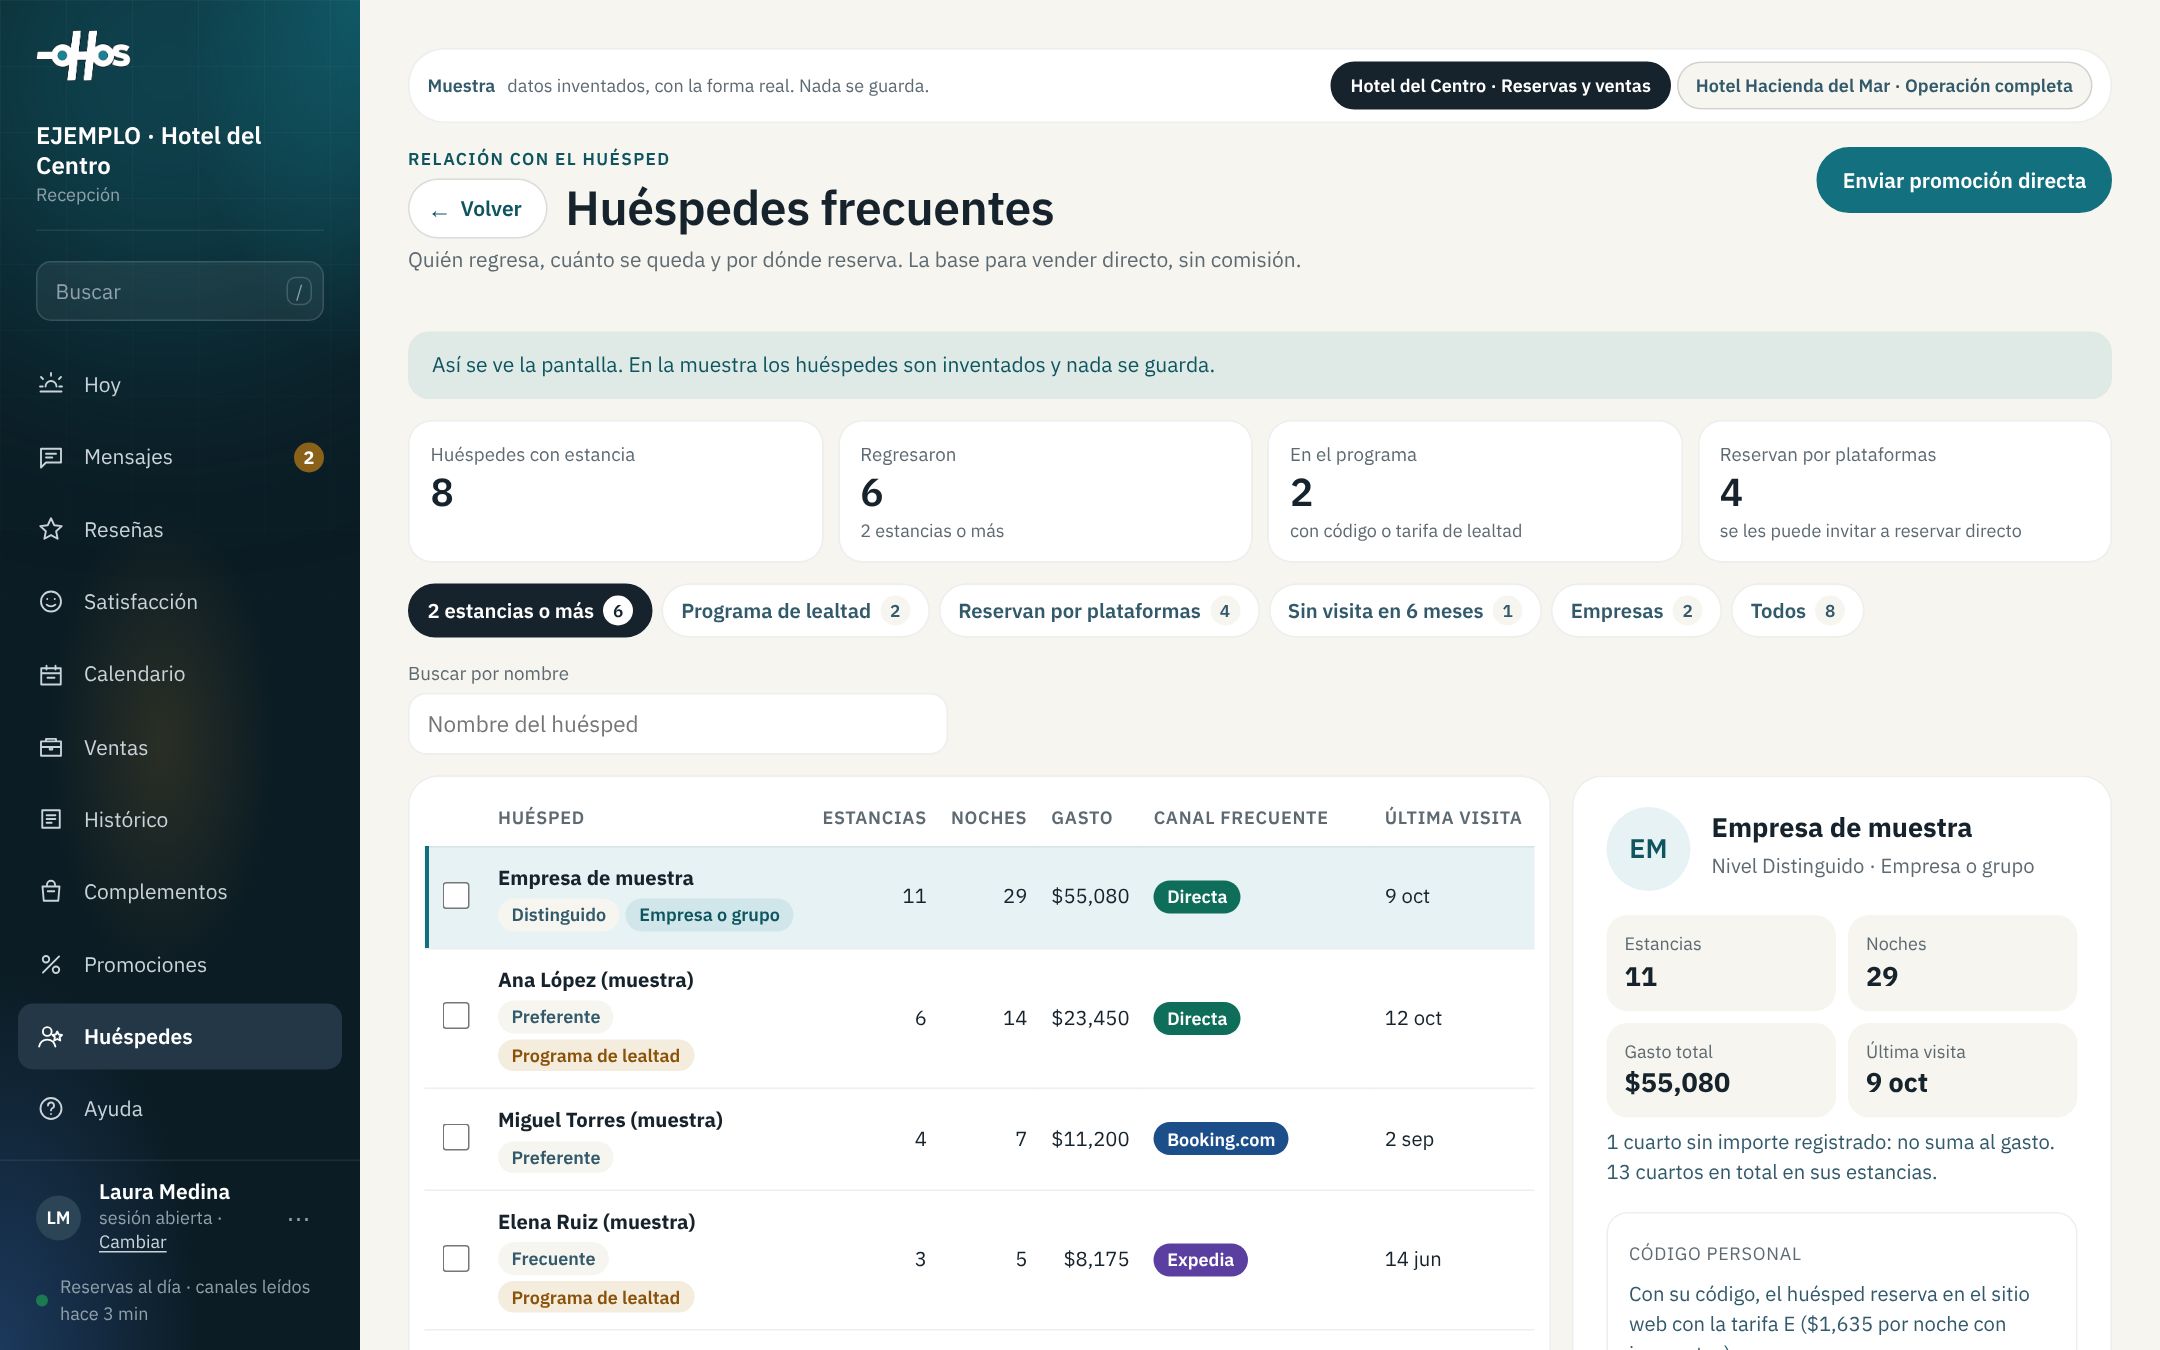This screenshot has width=2160, height=1350.
Task: Open the three-dot menu beside Laura Medina
Action: pos(298,1218)
